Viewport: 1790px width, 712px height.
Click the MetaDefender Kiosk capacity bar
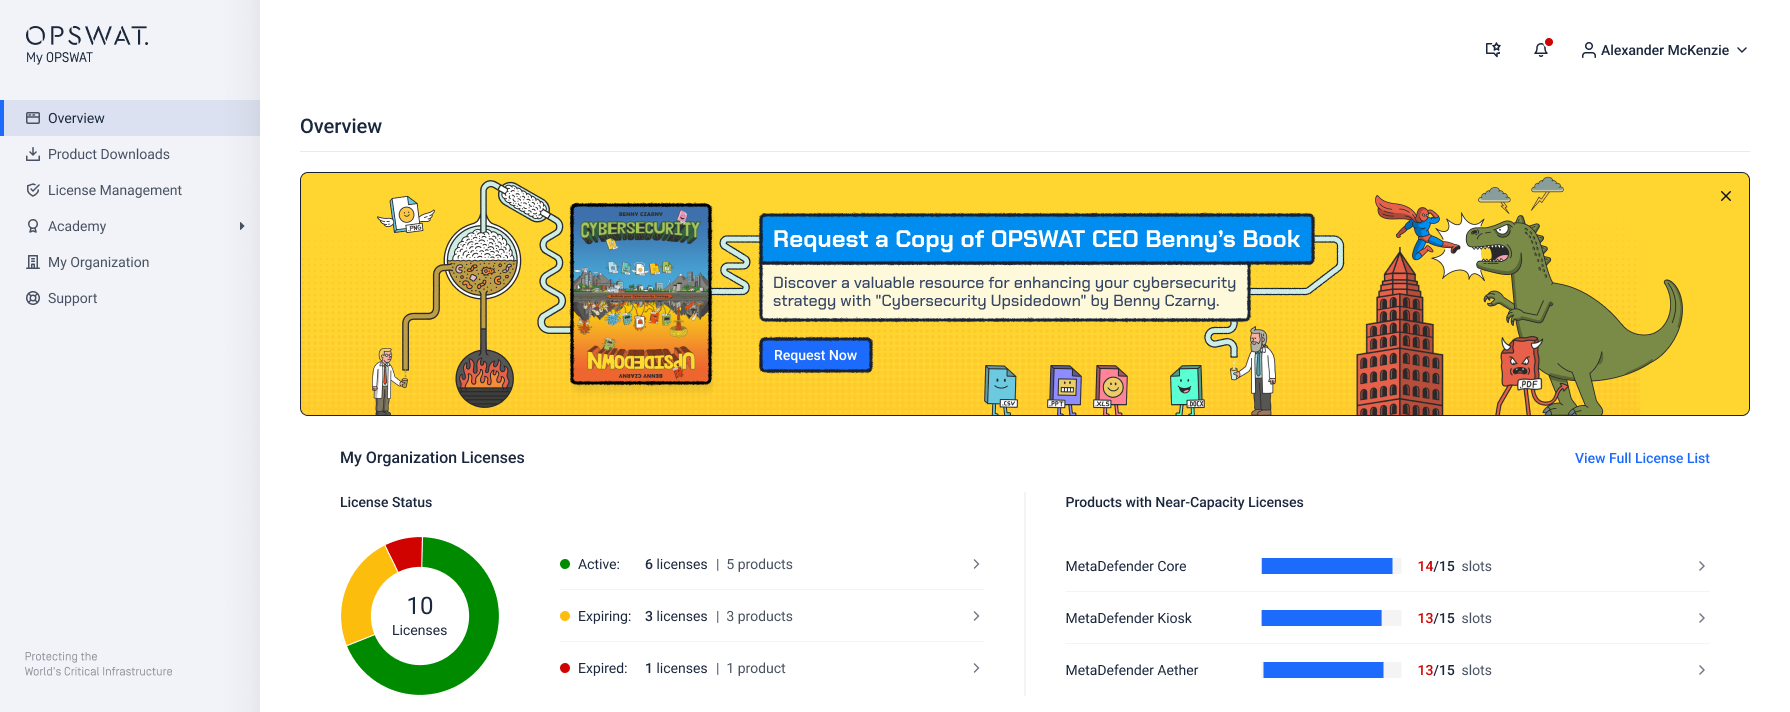click(1331, 618)
